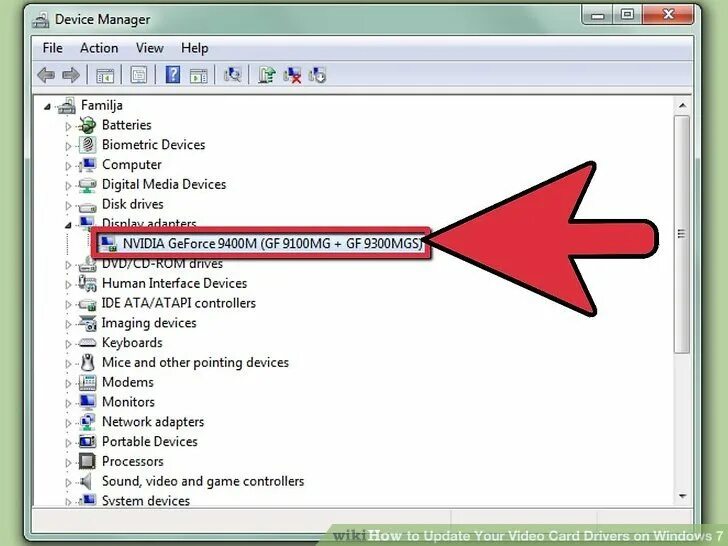The height and width of the screenshot is (546, 728).
Task: Maximize the Device Manager window
Action: click(627, 15)
